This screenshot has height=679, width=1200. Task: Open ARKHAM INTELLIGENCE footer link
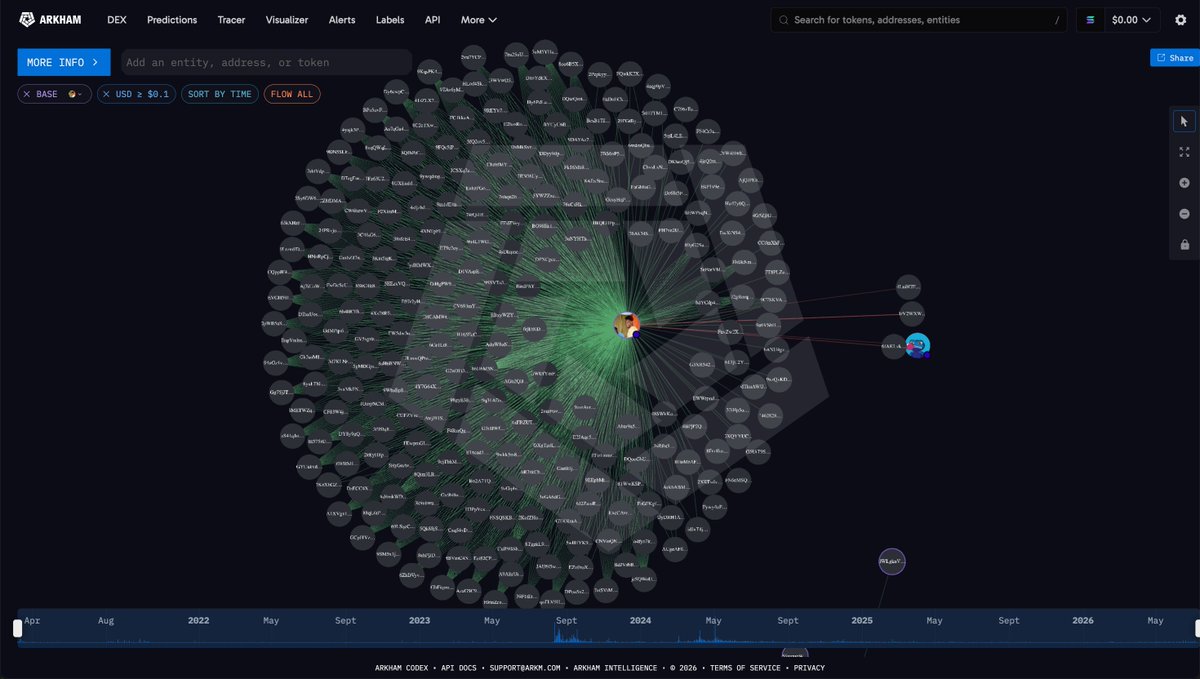point(614,667)
